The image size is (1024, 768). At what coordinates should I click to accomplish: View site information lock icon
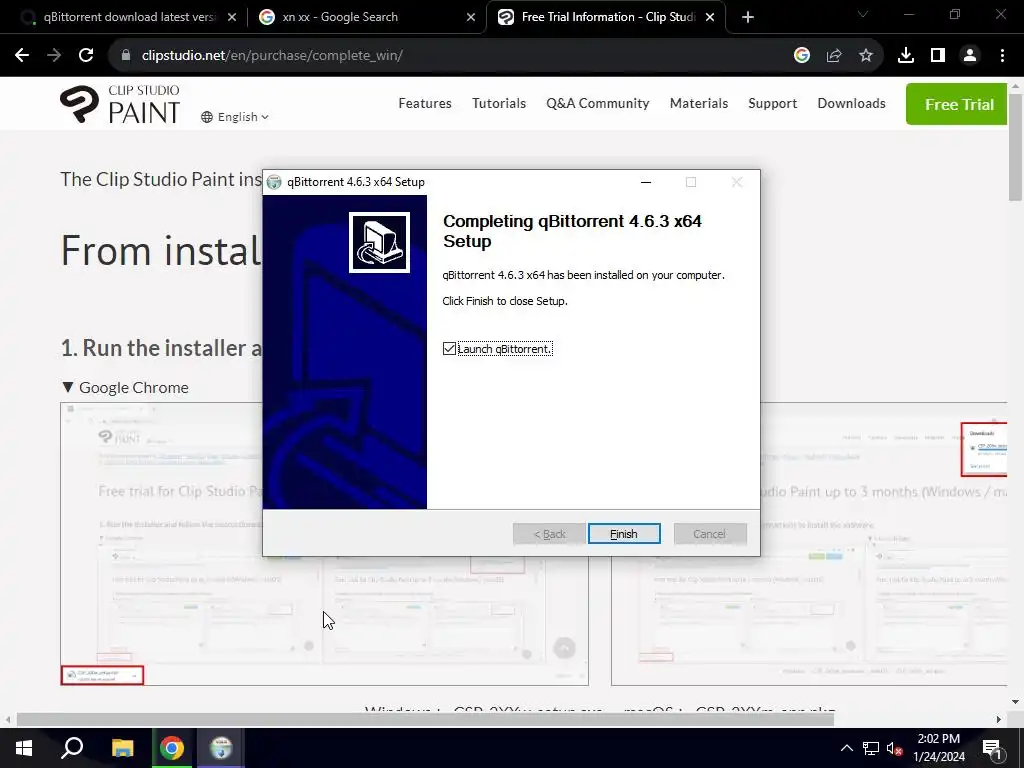pos(126,56)
